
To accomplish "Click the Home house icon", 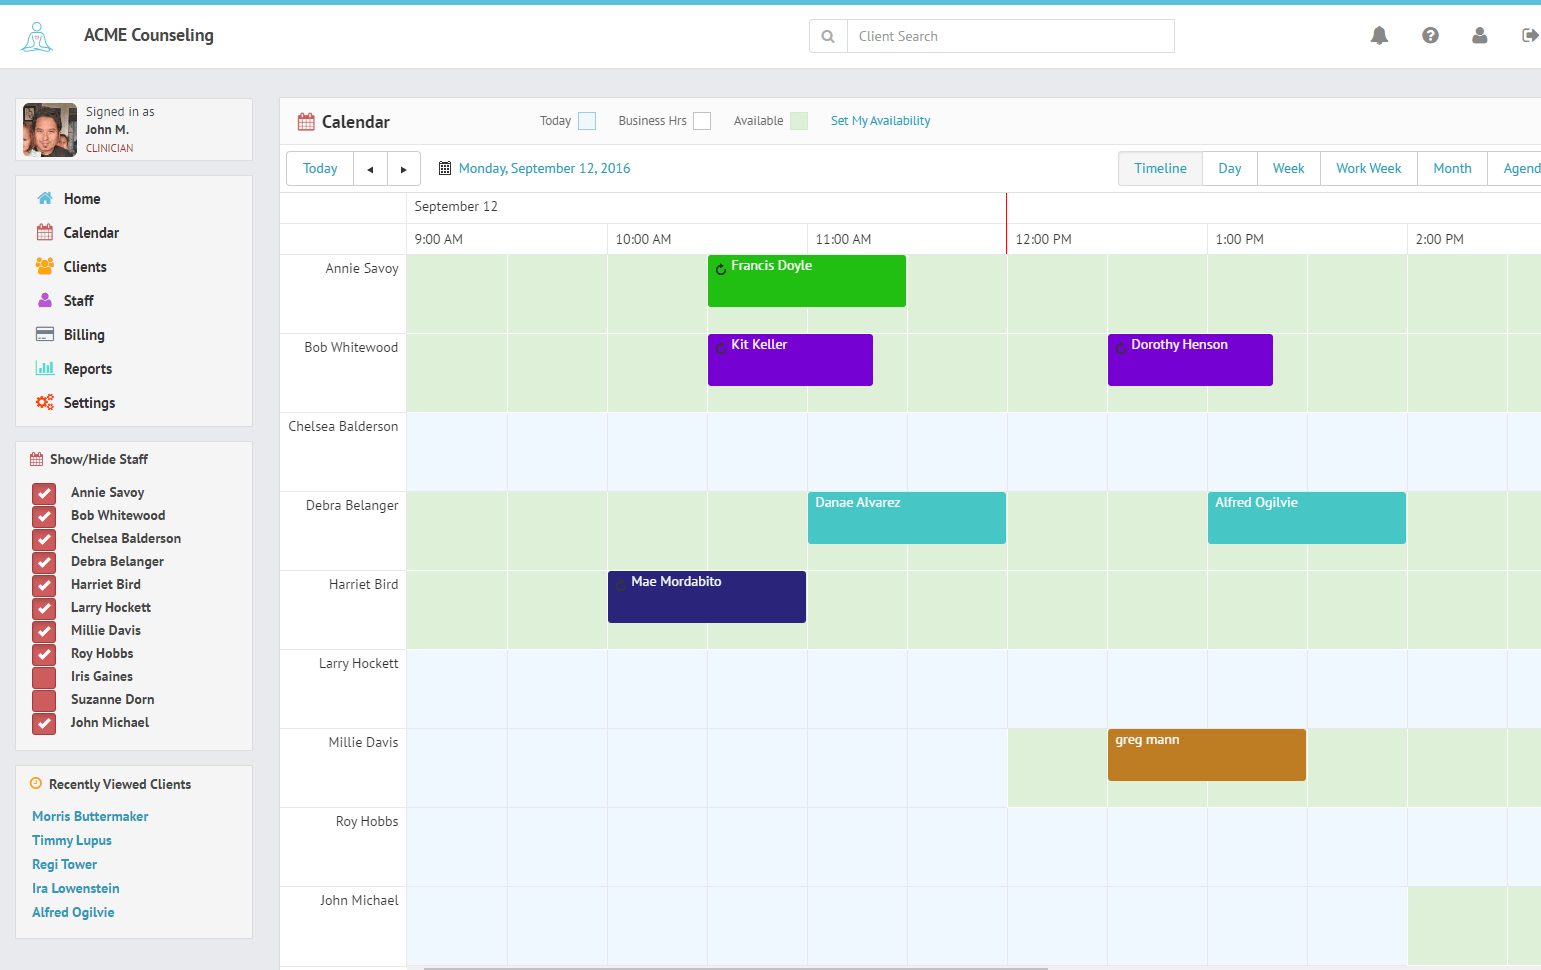I will pyautogui.click(x=45, y=198).
